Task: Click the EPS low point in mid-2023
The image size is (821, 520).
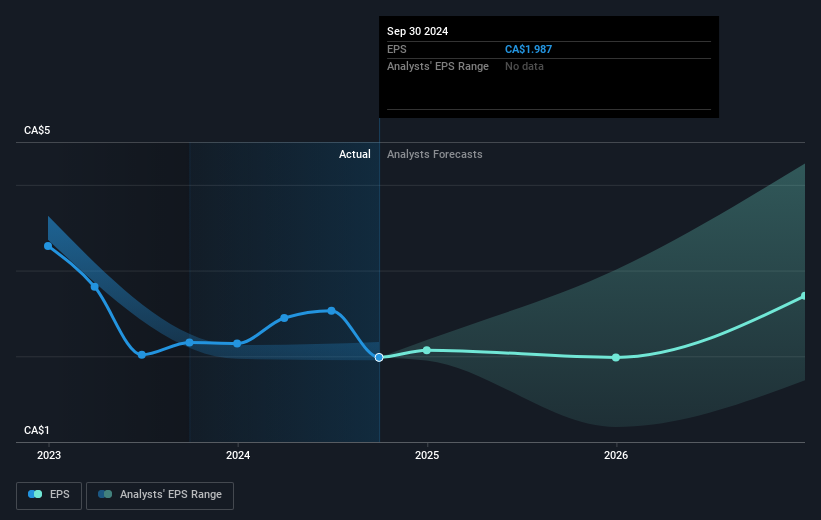Action: coord(142,355)
